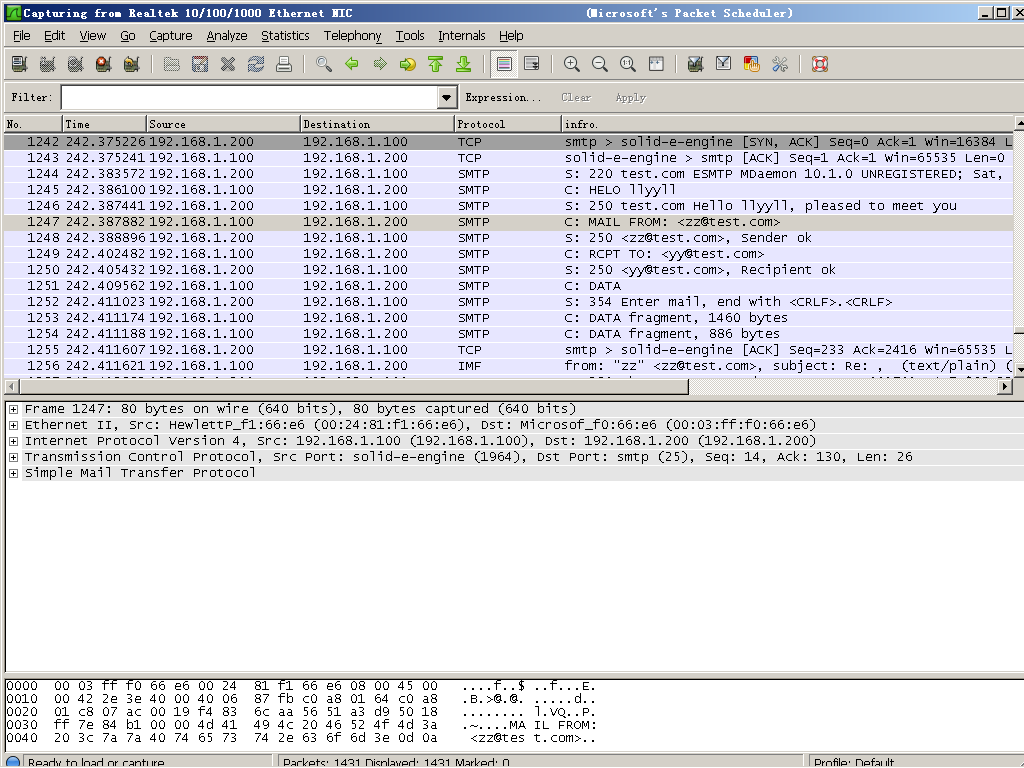Expand the Transmission Control Protocol tree row

point(14,457)
